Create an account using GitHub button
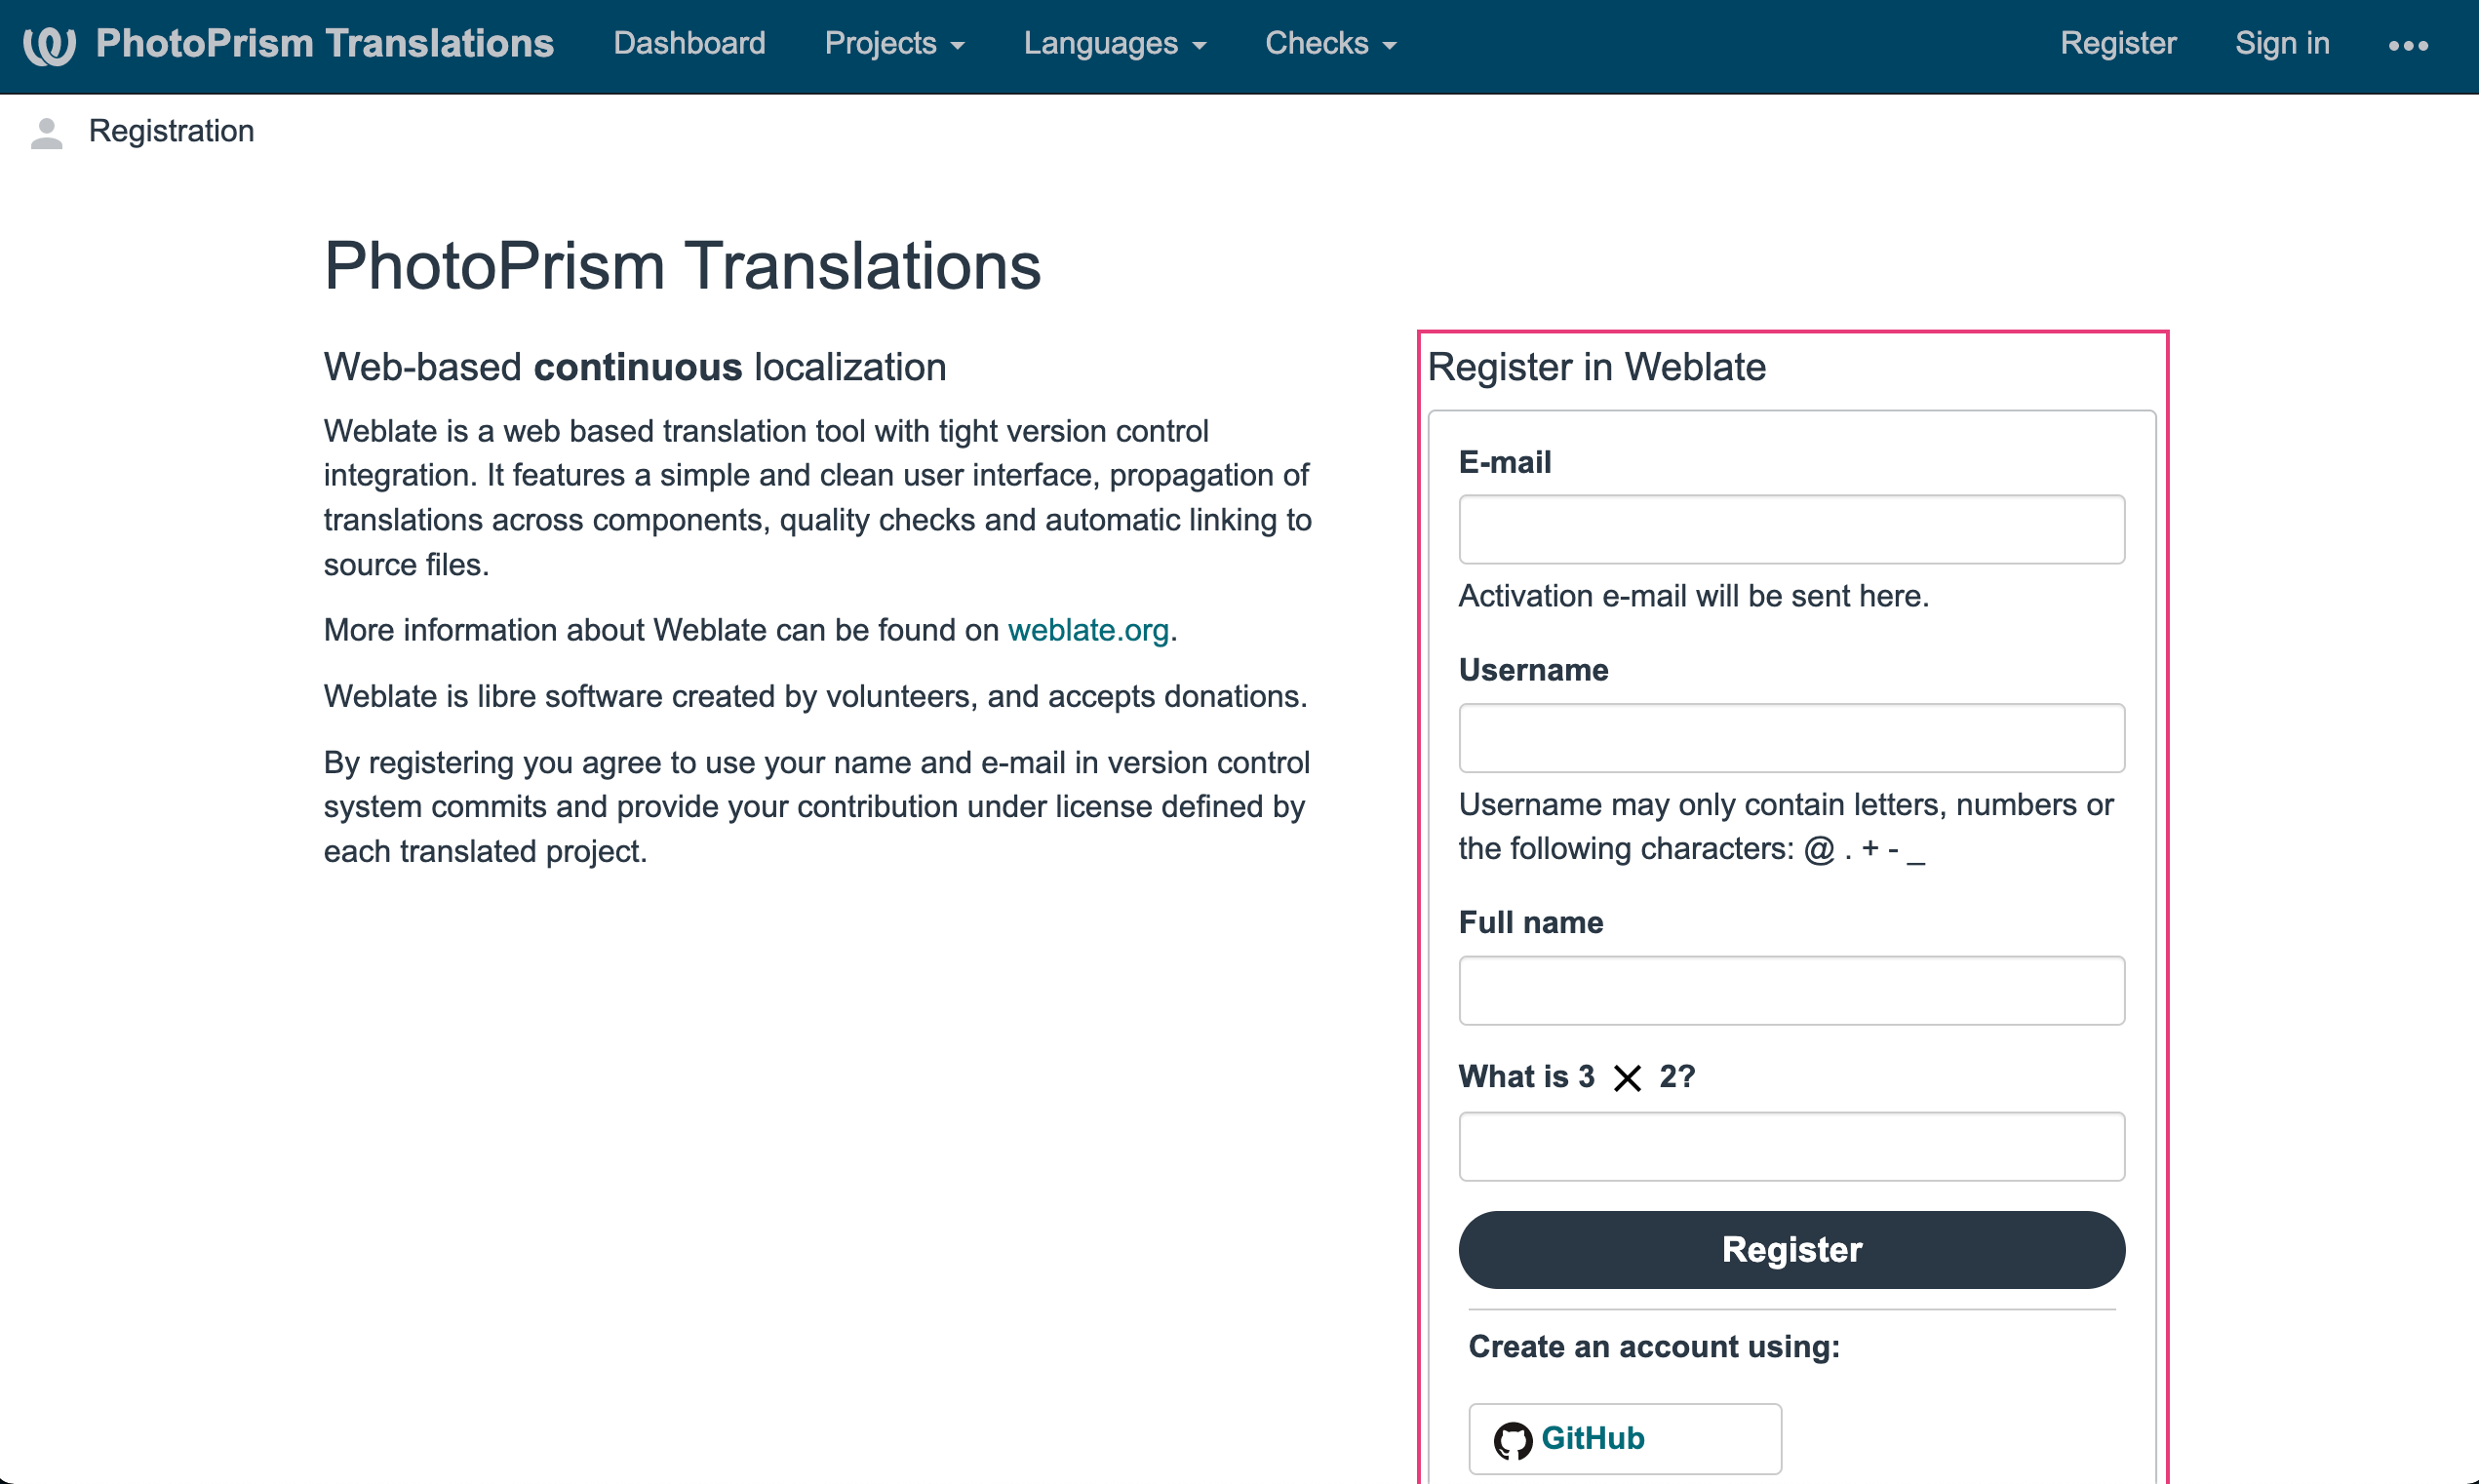 click(x=1624, y=1438)
